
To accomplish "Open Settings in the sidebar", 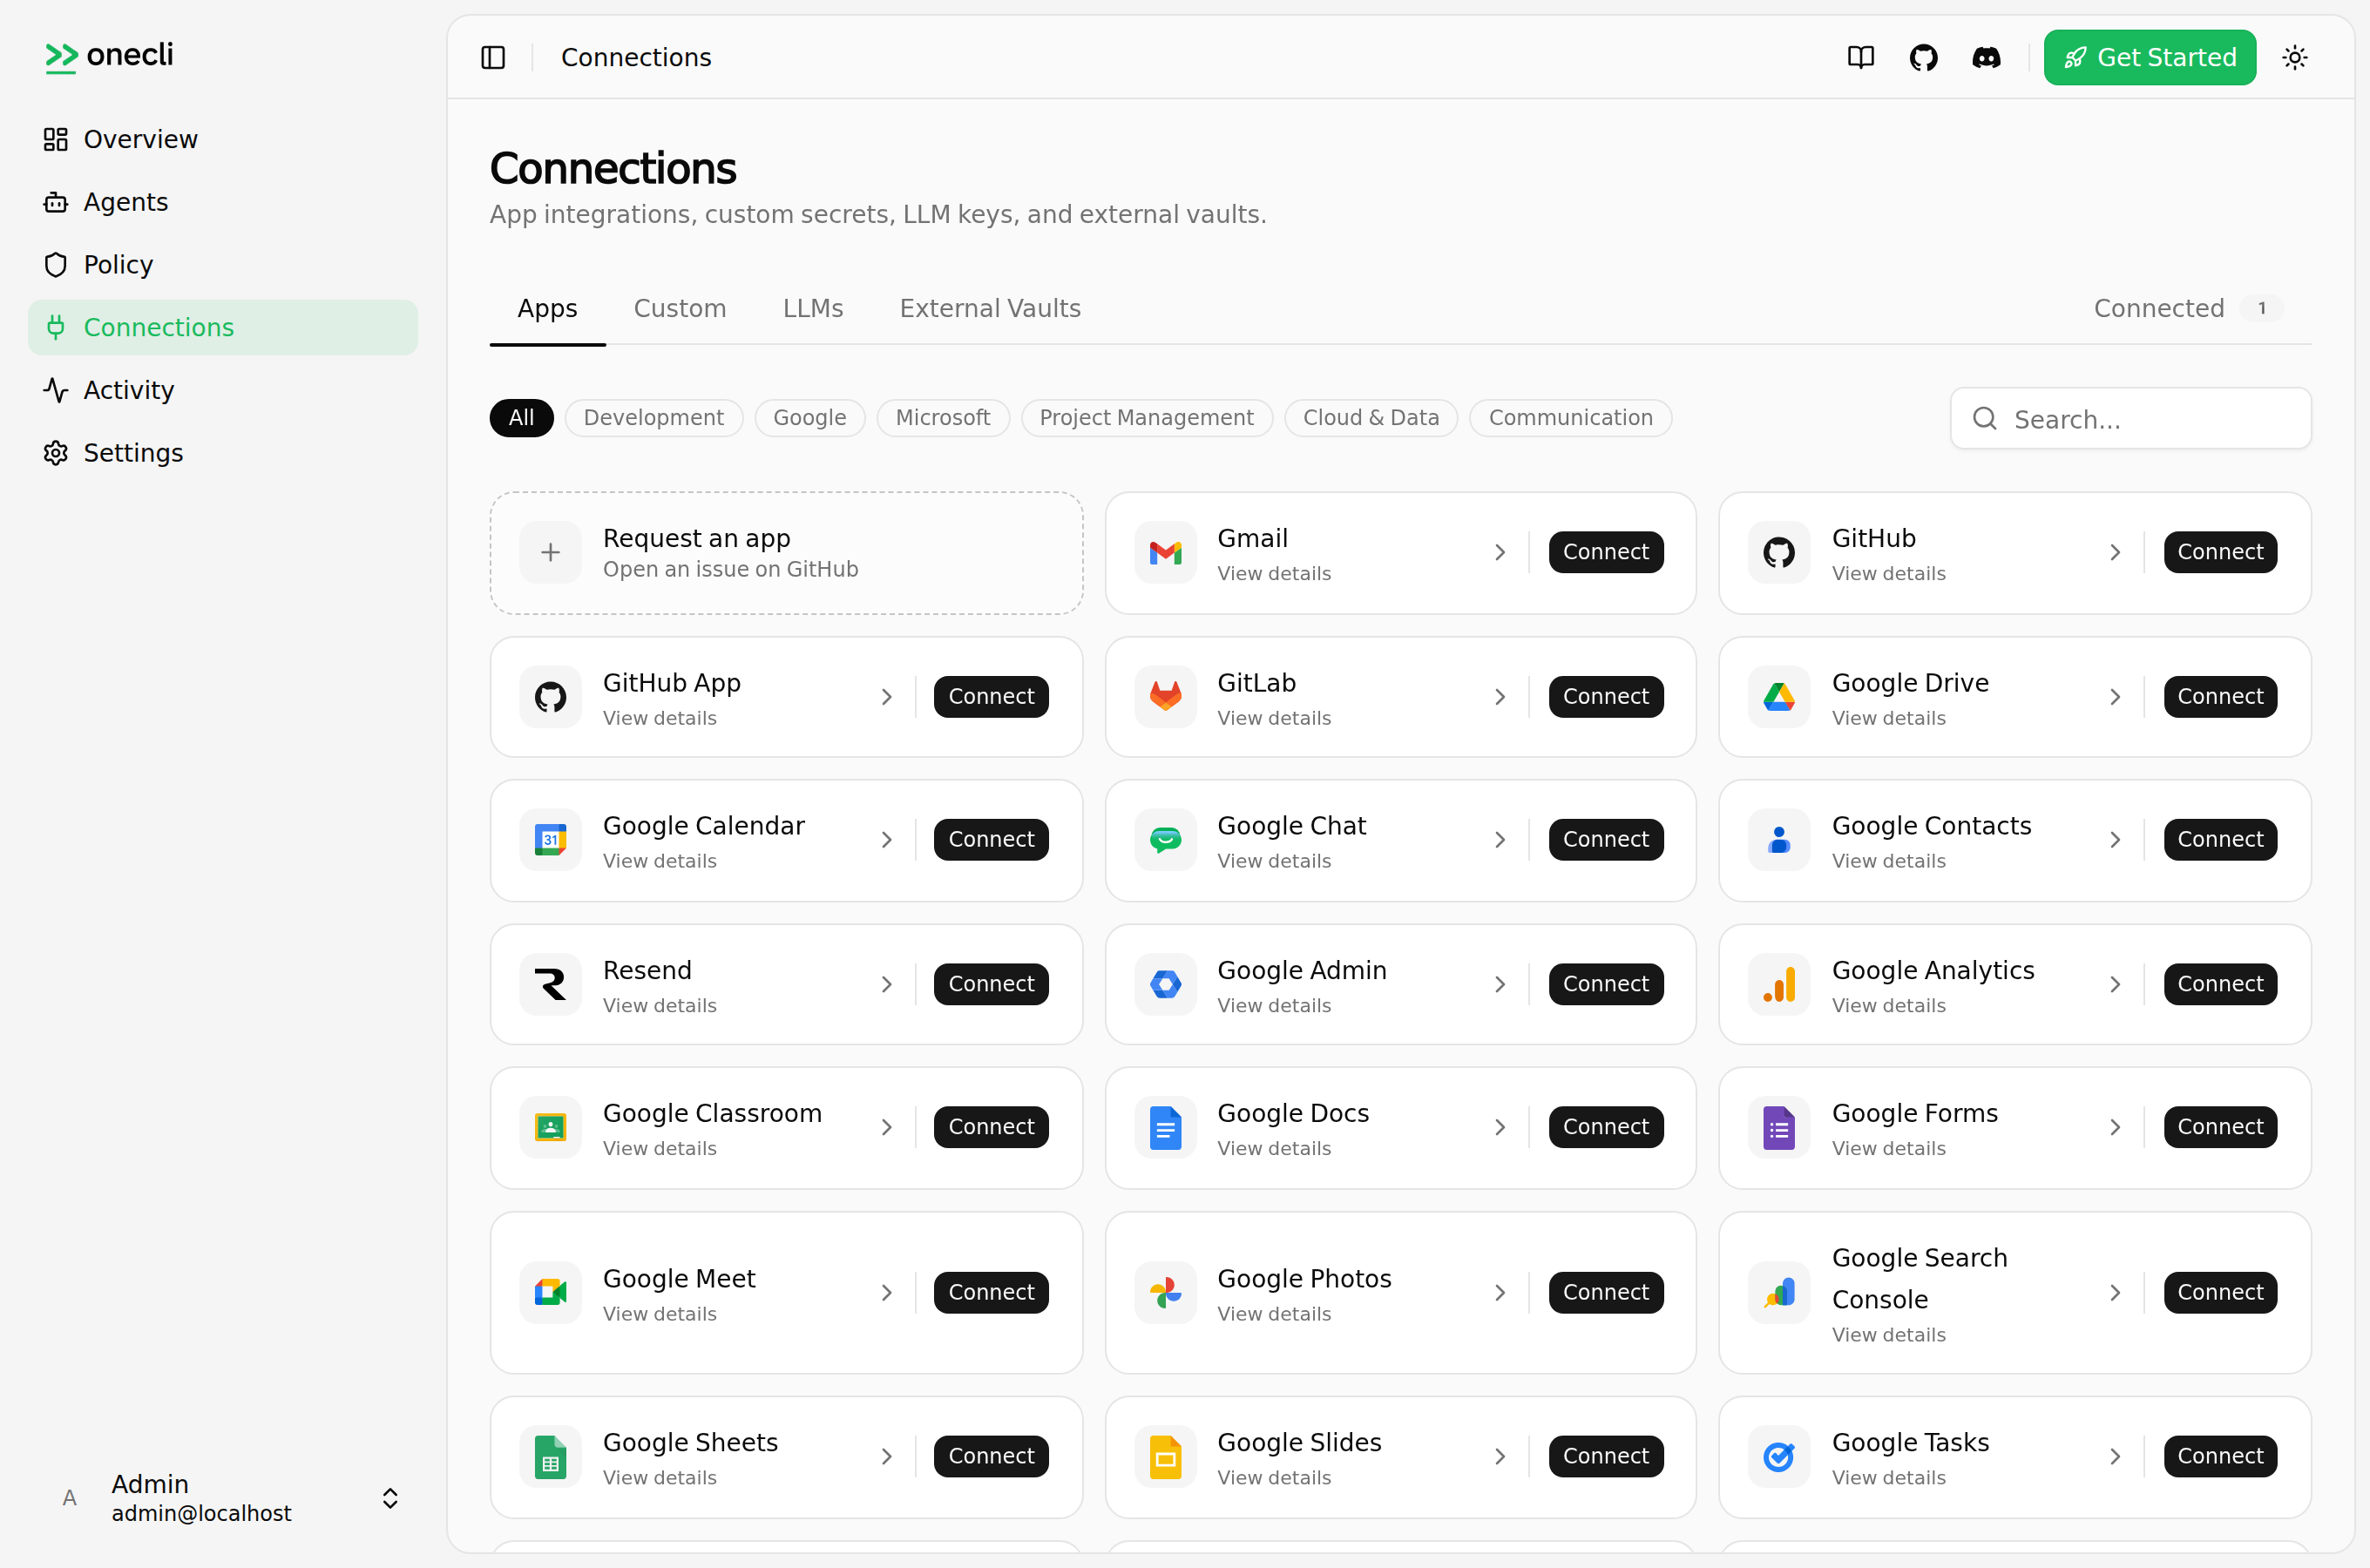I will [223, 452].
